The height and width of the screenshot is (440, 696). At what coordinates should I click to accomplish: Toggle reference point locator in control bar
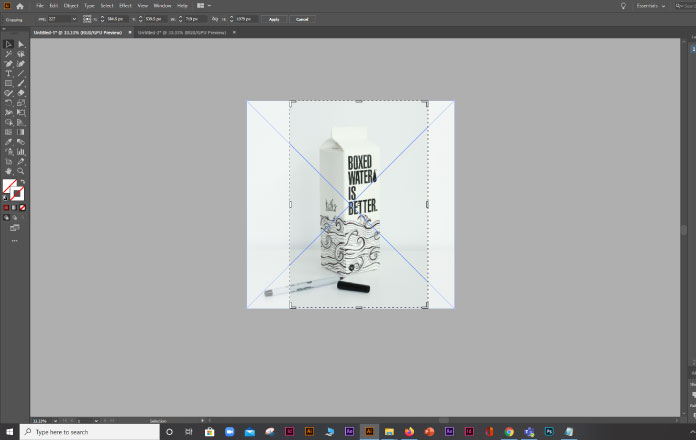tap(87, 19)
